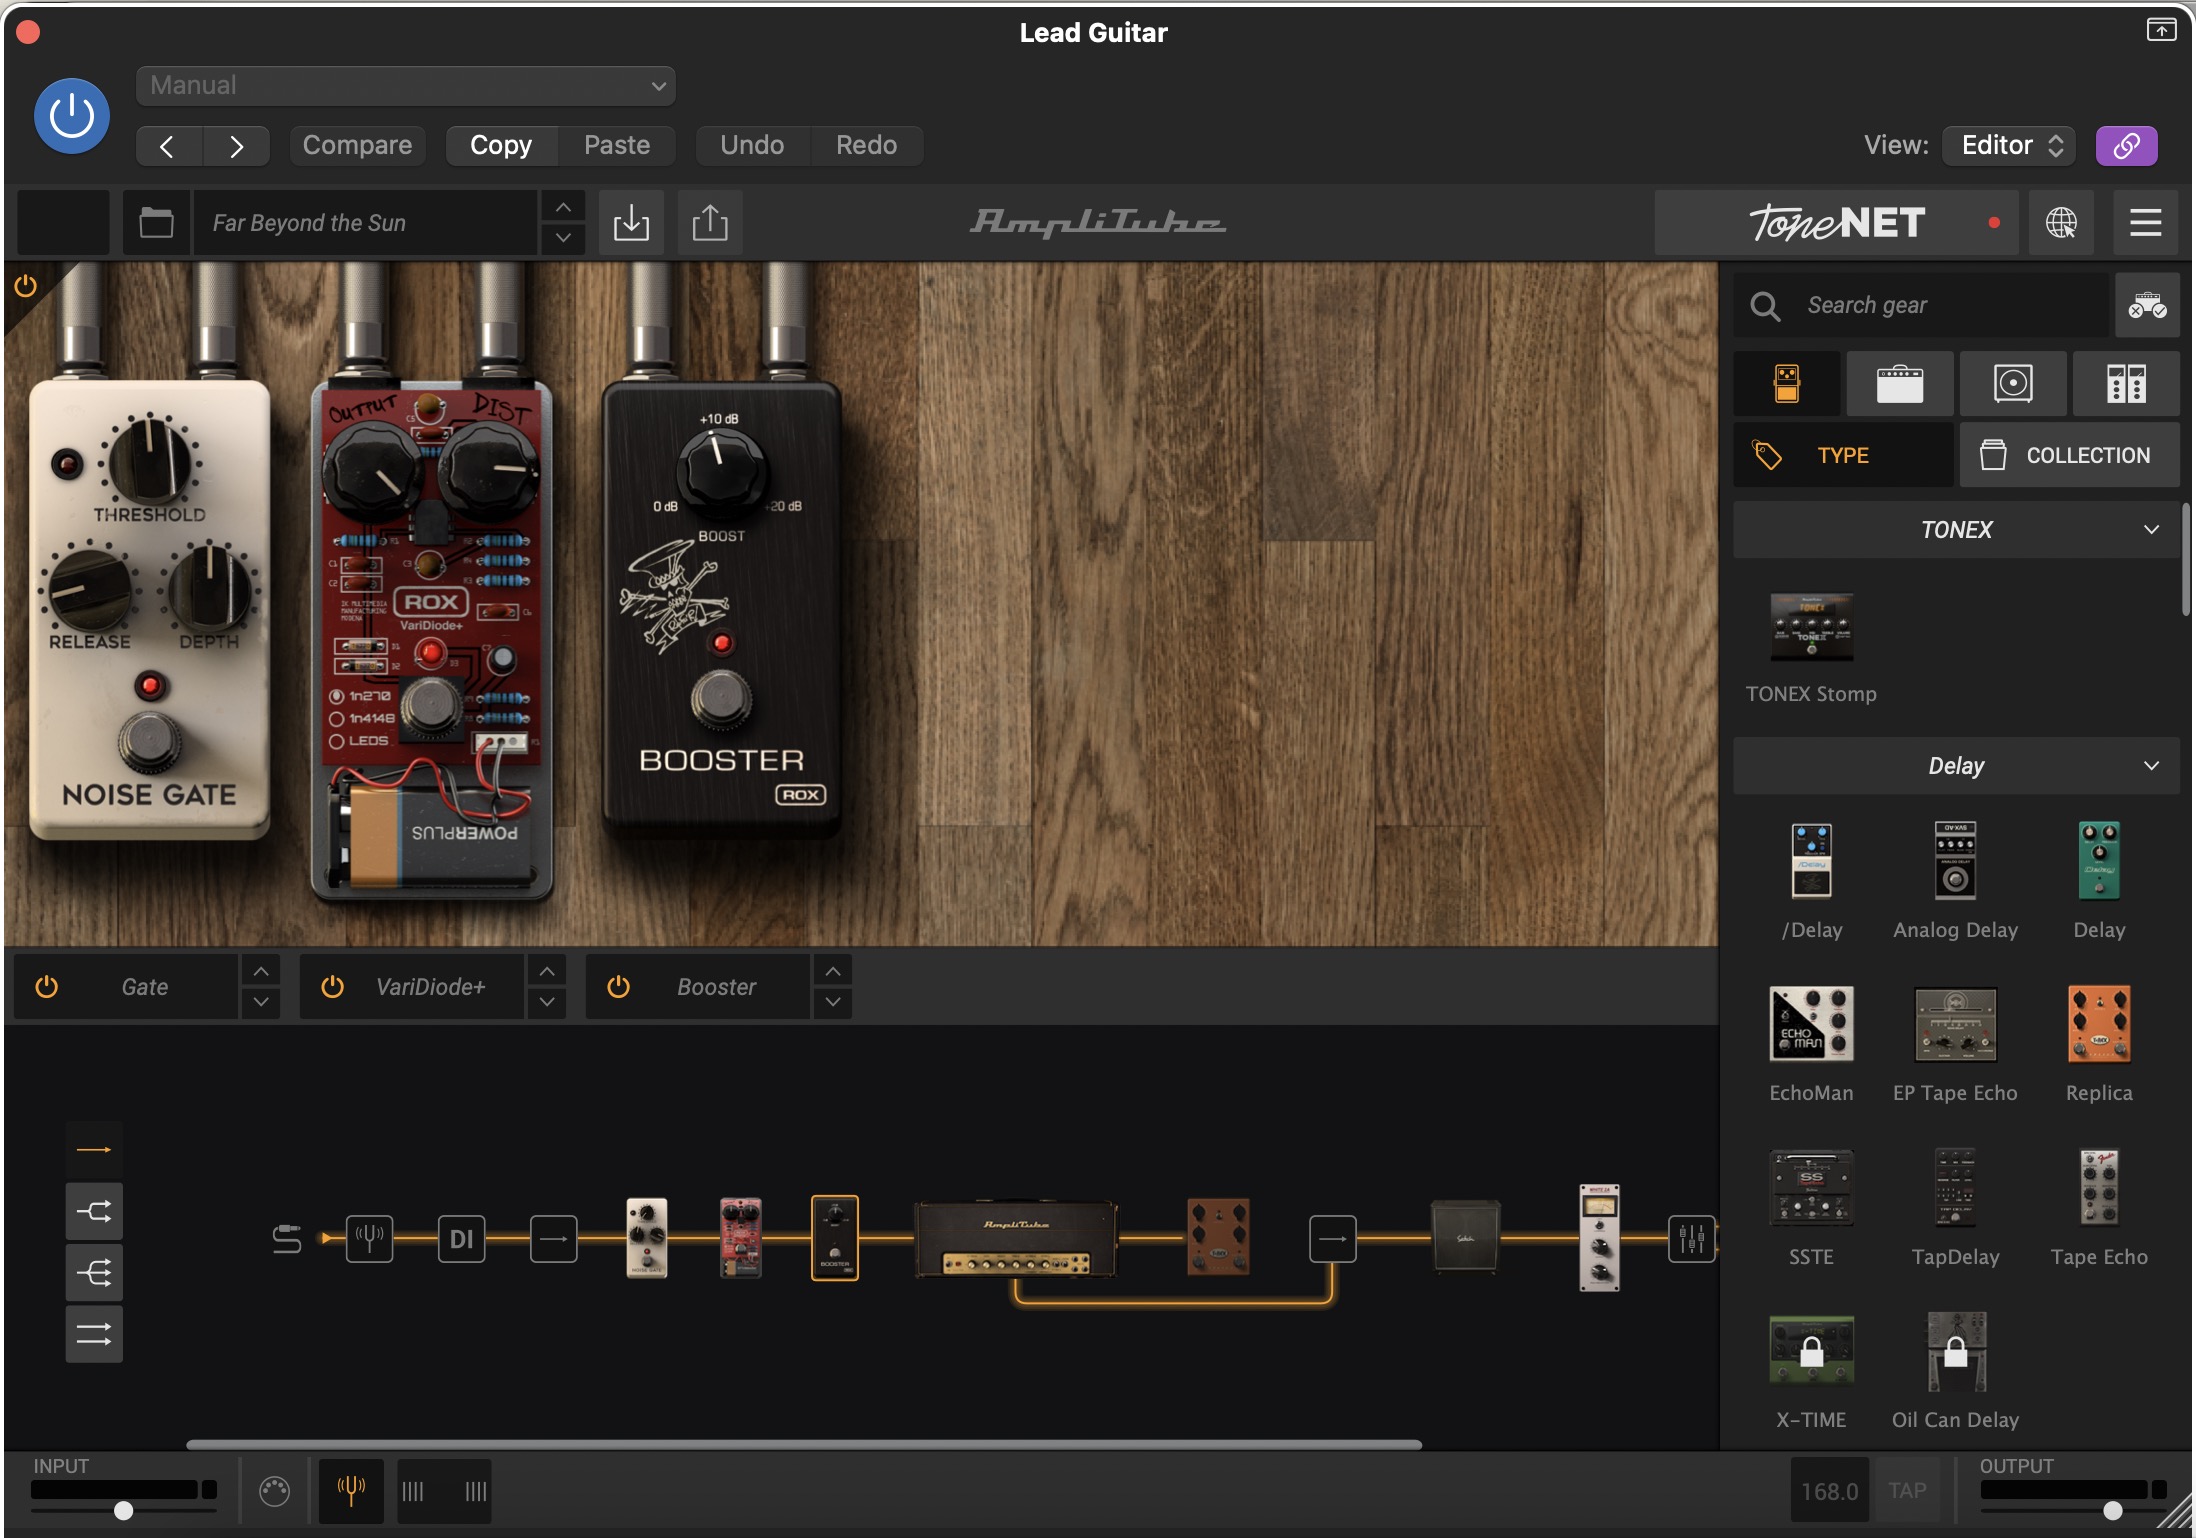2196x1538 pixels.
Task: Click the Far Beyond the Sun preset name
Action: (x=365, y=222)
